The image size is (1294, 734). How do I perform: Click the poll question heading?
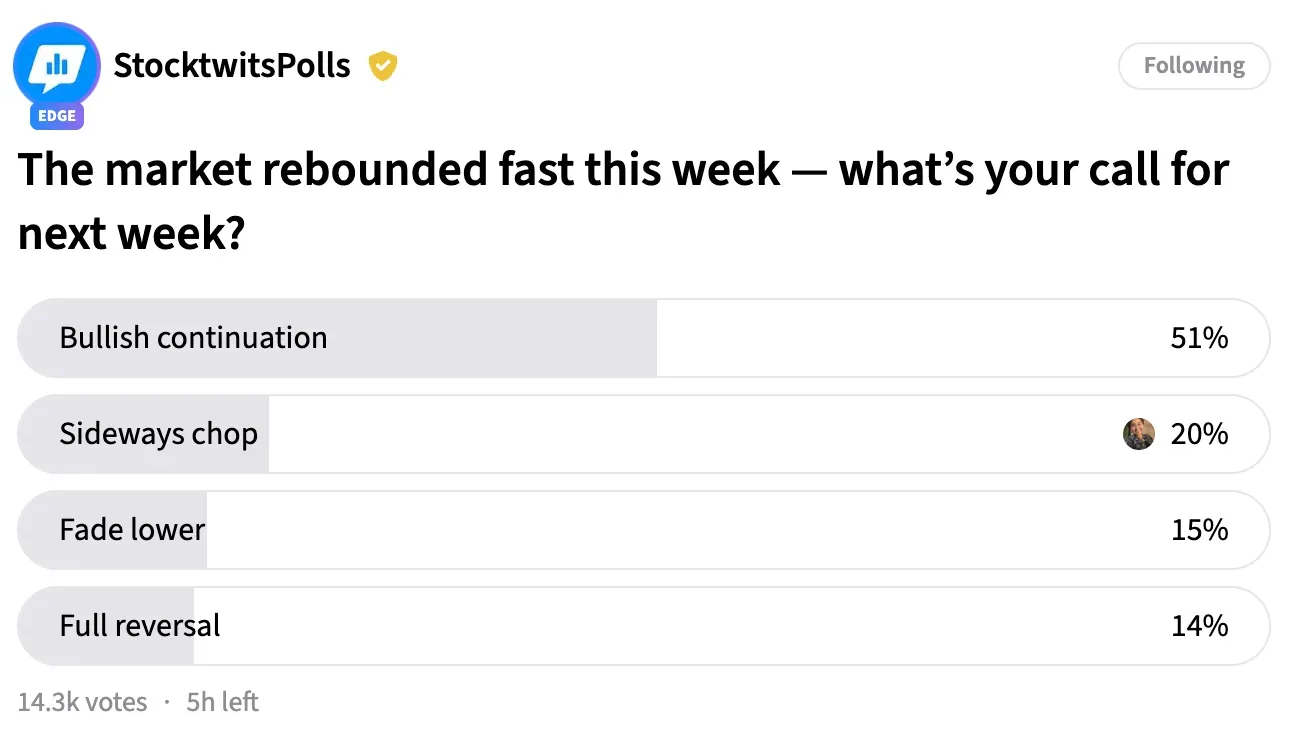click(623, 201)
